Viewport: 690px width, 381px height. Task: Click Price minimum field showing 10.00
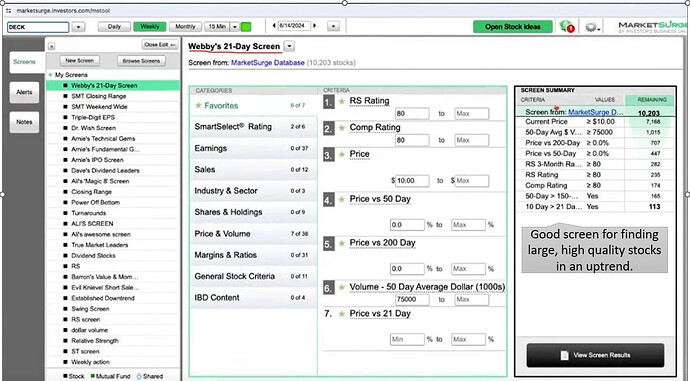pyautogui.click(x=412, y=181)
